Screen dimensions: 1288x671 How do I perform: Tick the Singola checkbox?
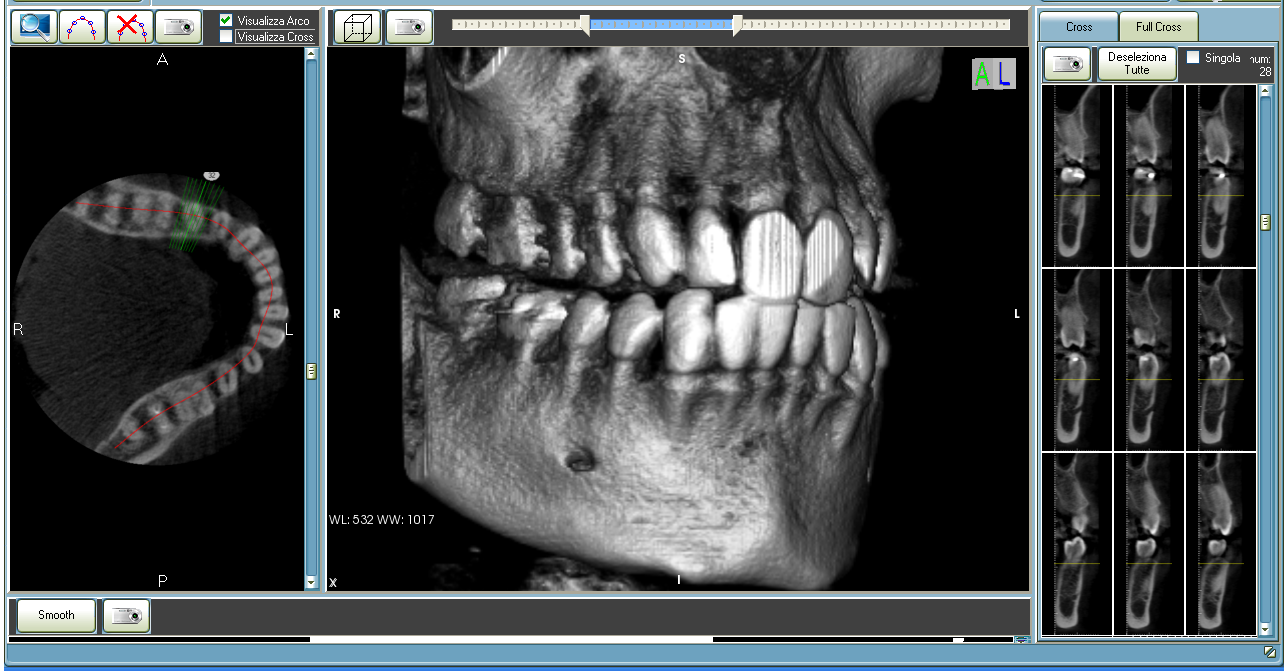click(x=1193, y=58)
